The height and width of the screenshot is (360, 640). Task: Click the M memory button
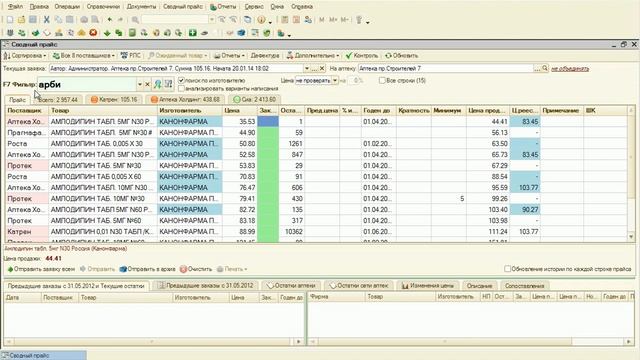[322, 20]
